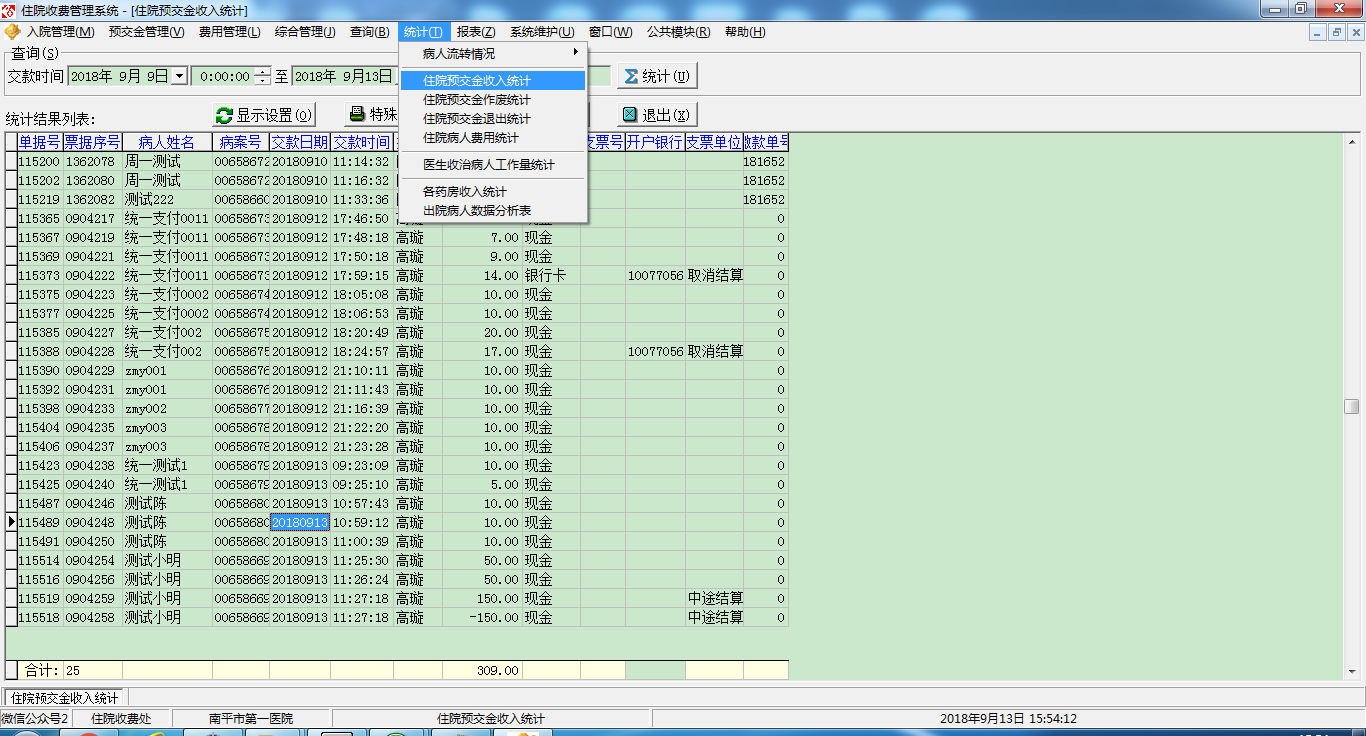Click 住院收费处 in the status bar
This screenshot has width=1366, height=736.
(x=121, y=718)
